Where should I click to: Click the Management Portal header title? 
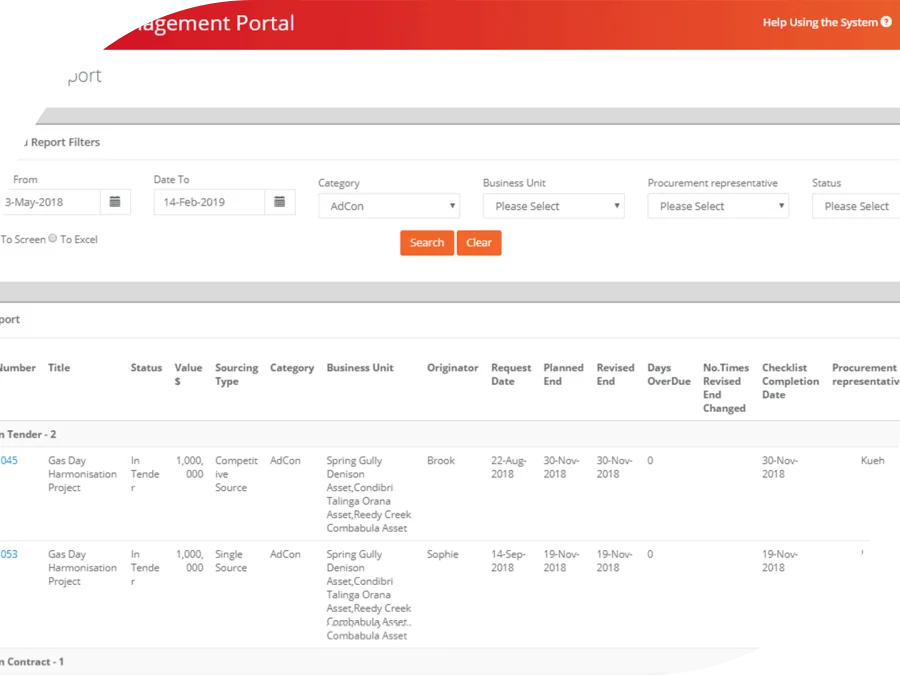(215, 24)
